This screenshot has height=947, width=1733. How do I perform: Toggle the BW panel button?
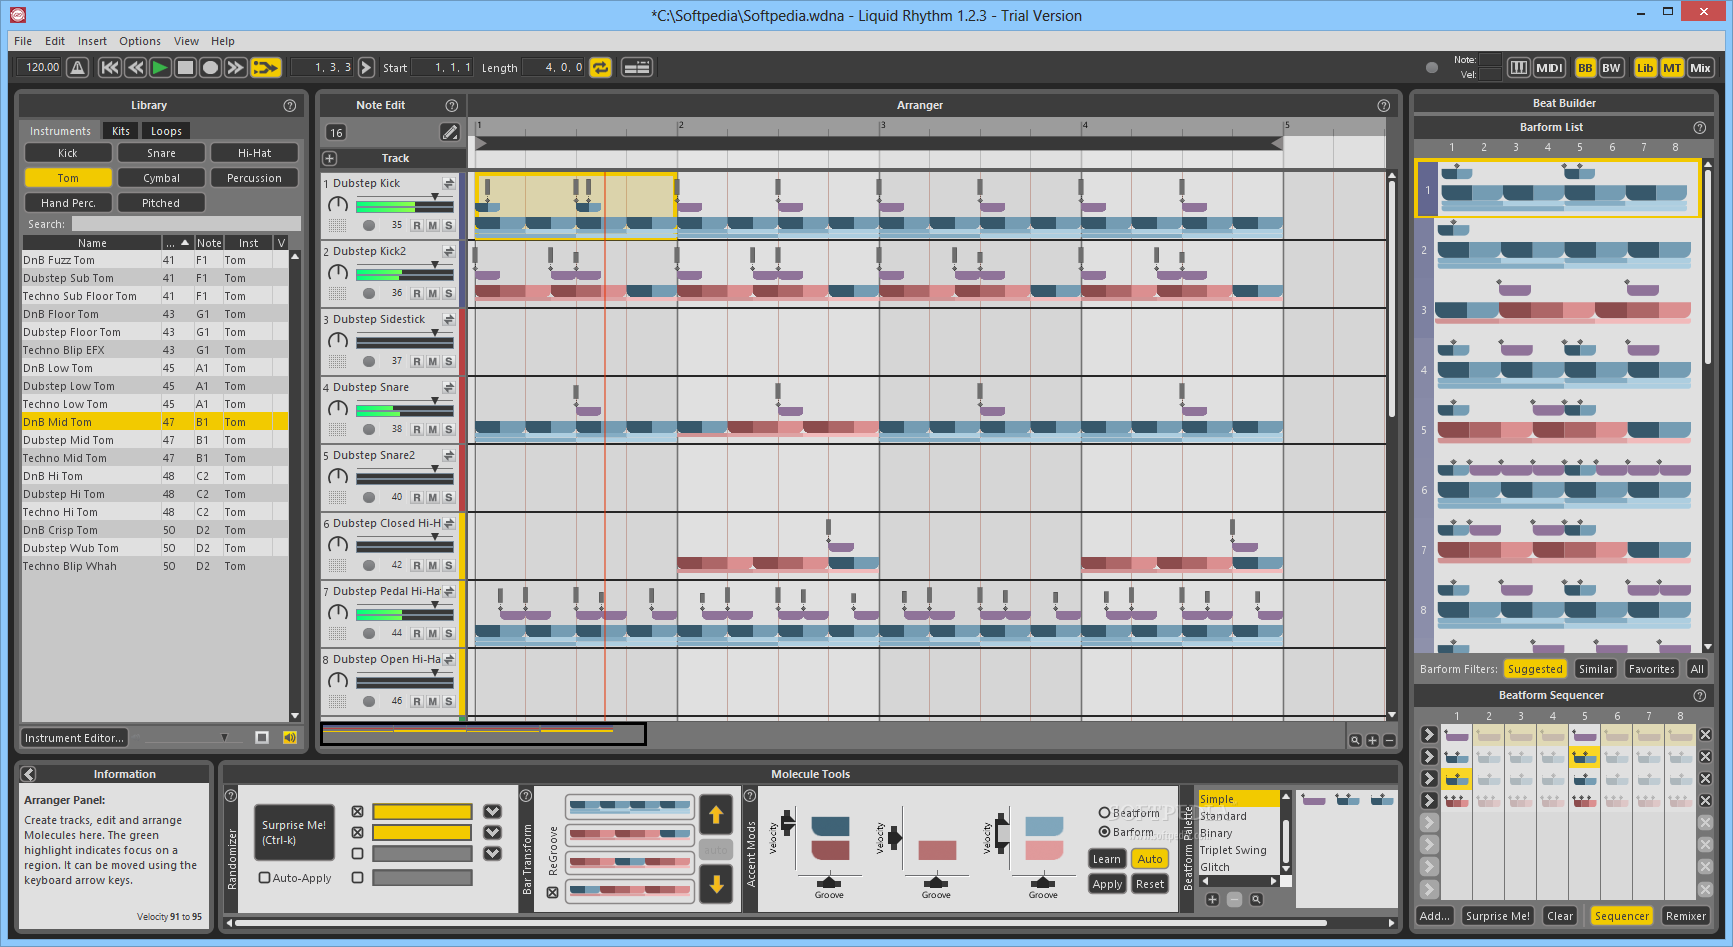(1611, 67)
